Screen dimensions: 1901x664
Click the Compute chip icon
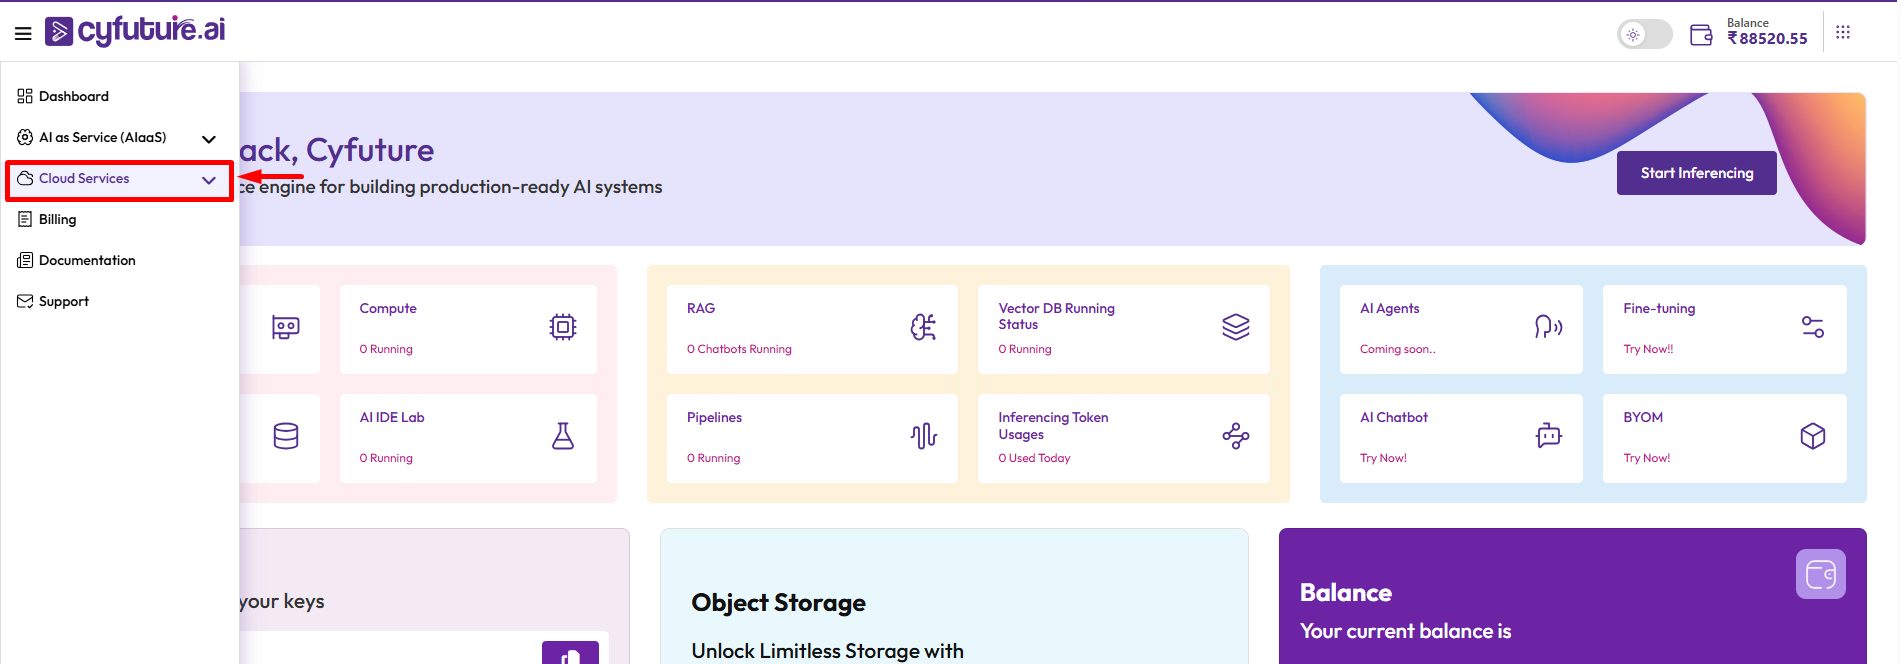click(563, 327)
